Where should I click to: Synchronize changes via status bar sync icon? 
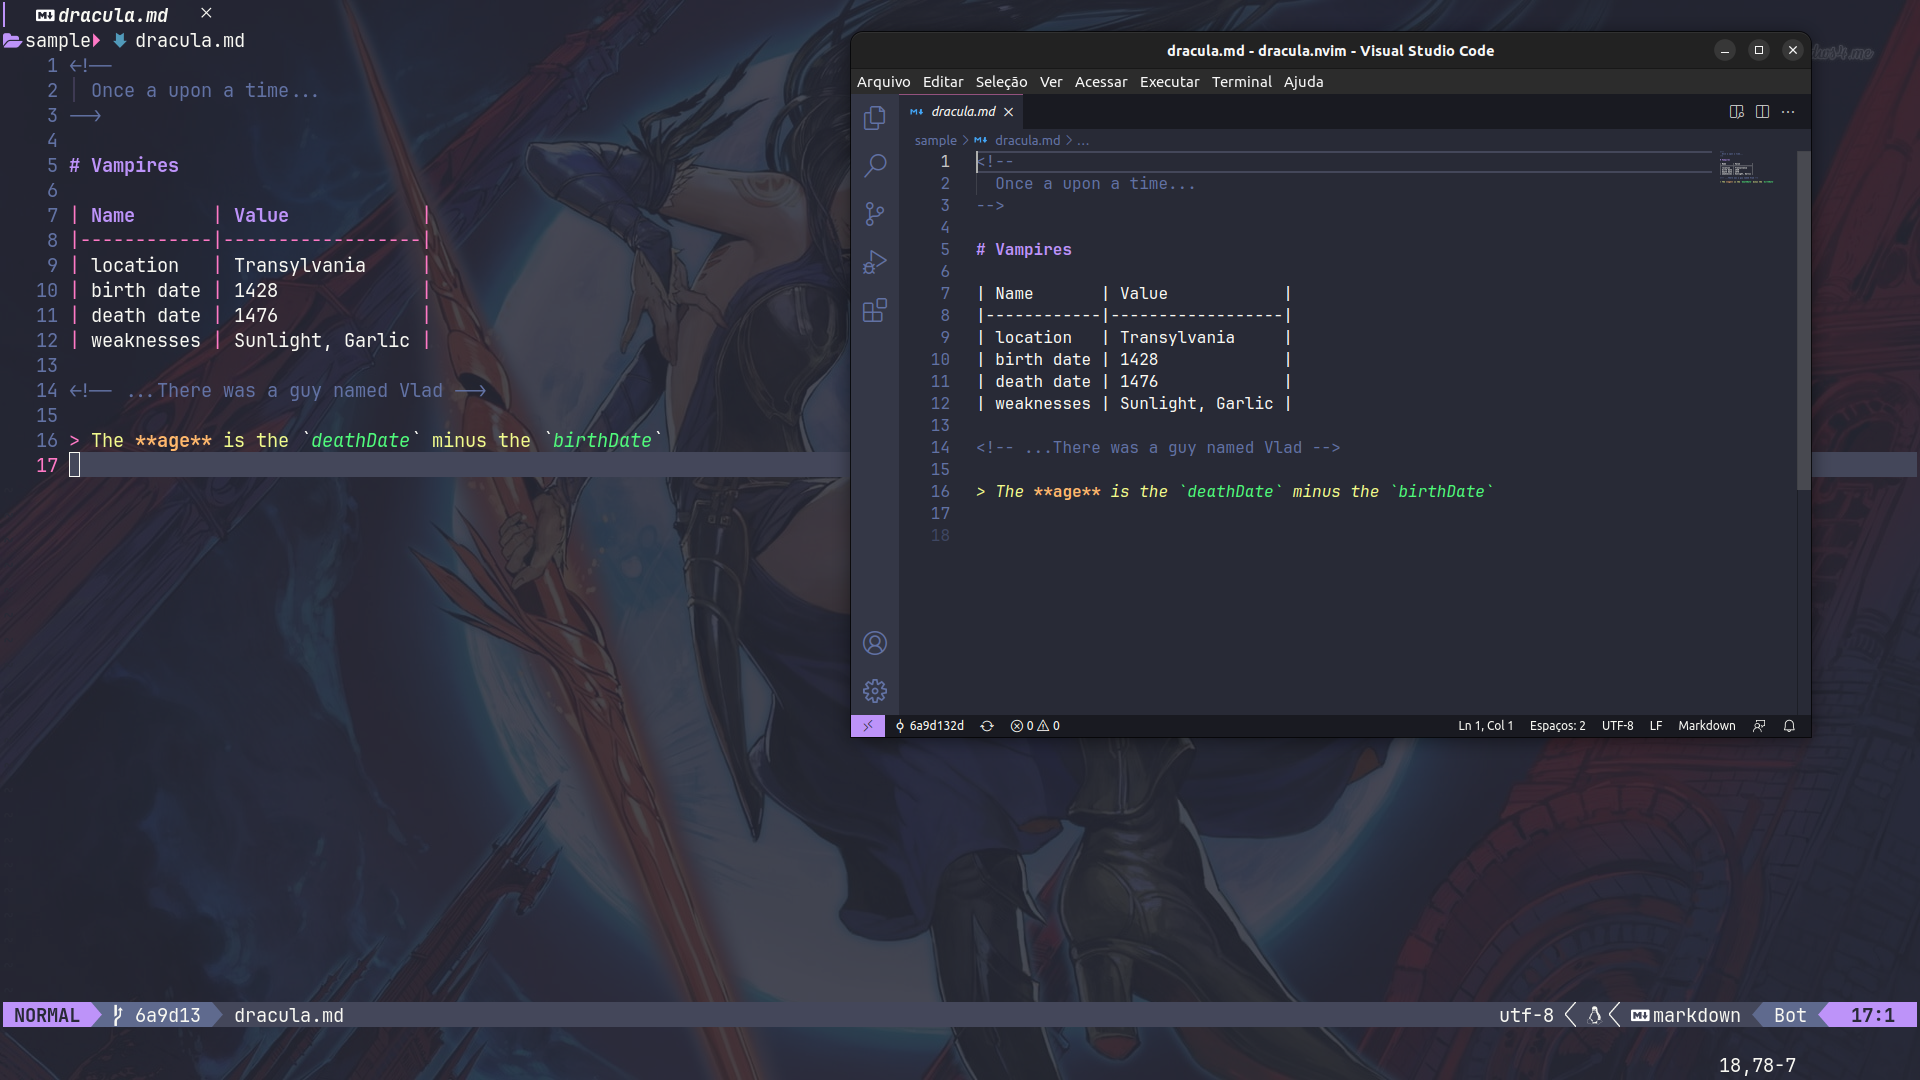[x=987, y=726]
